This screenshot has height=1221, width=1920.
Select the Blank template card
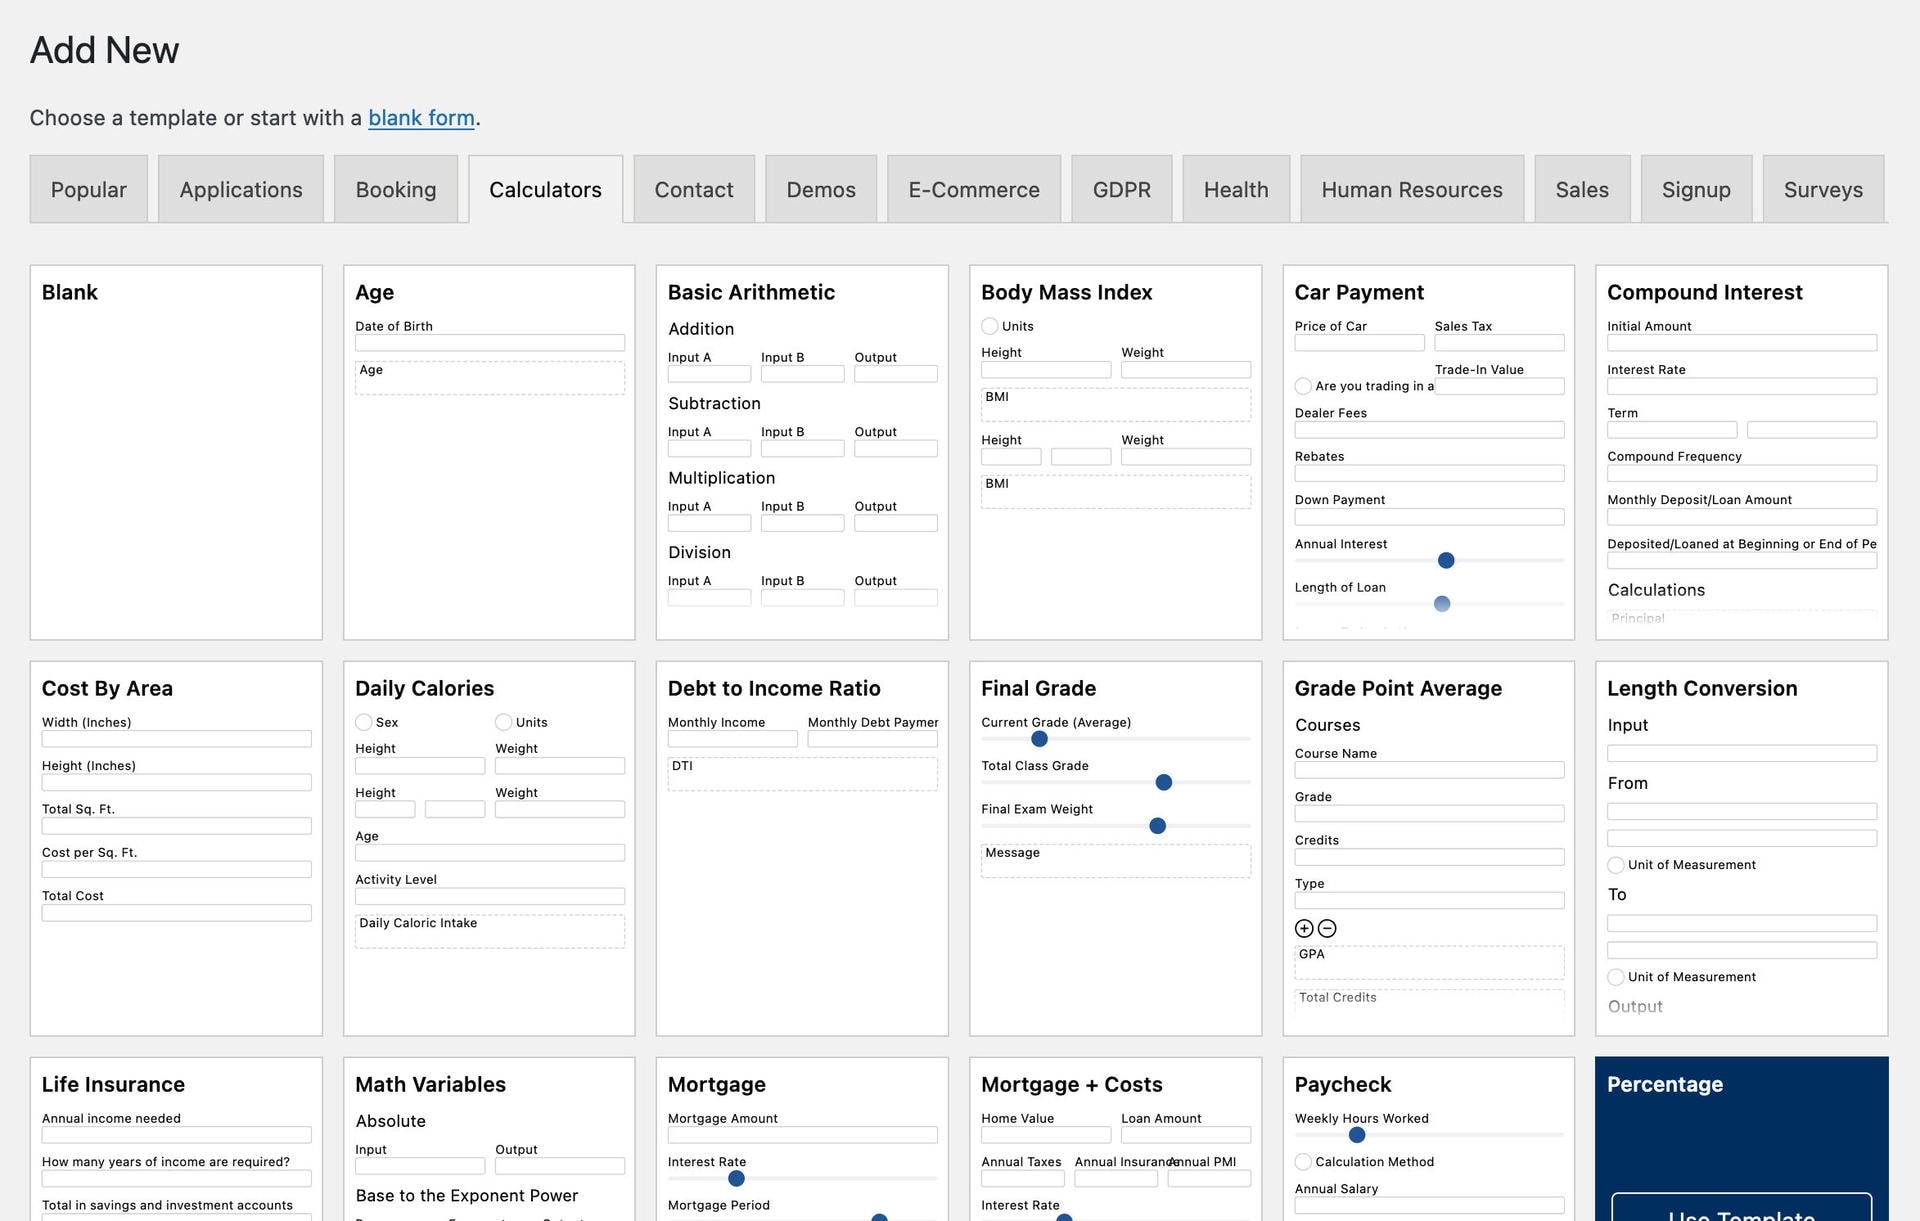click(x=176, y=452)
